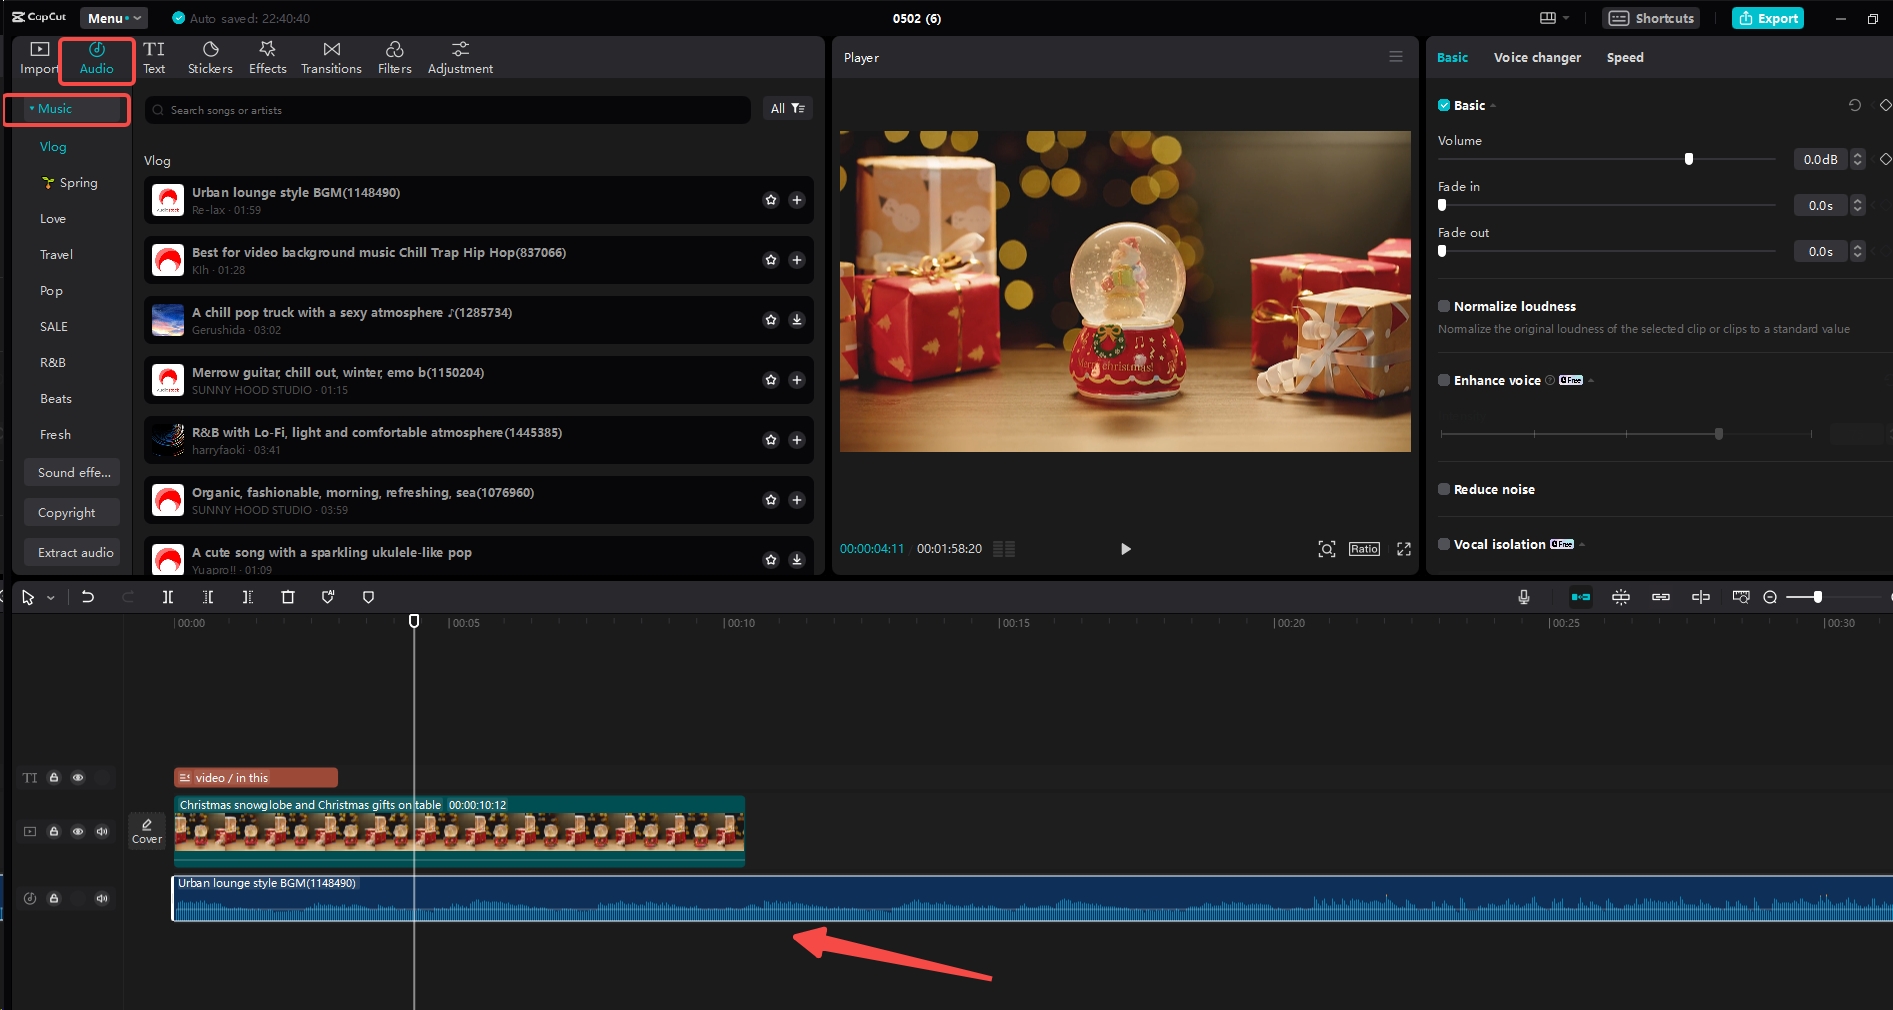Toggle the Normalize loudness checkbox
The image size is (1893, 1010).
(1443, 306)
